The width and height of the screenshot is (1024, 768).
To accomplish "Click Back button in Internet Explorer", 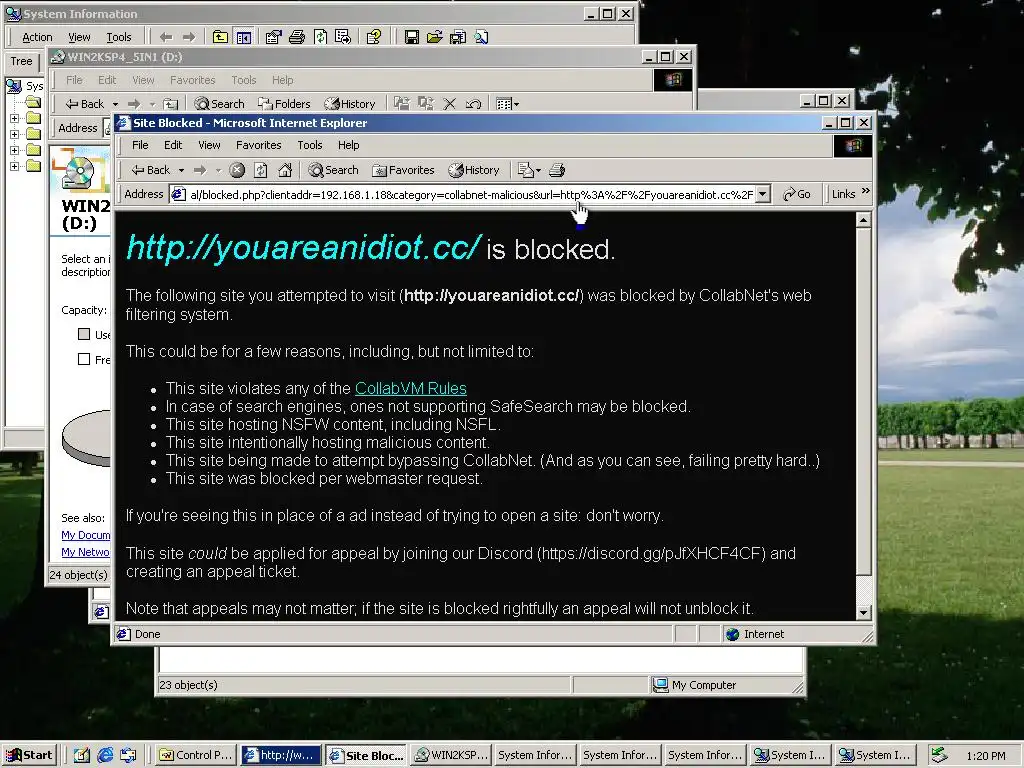I will (150, 170).
